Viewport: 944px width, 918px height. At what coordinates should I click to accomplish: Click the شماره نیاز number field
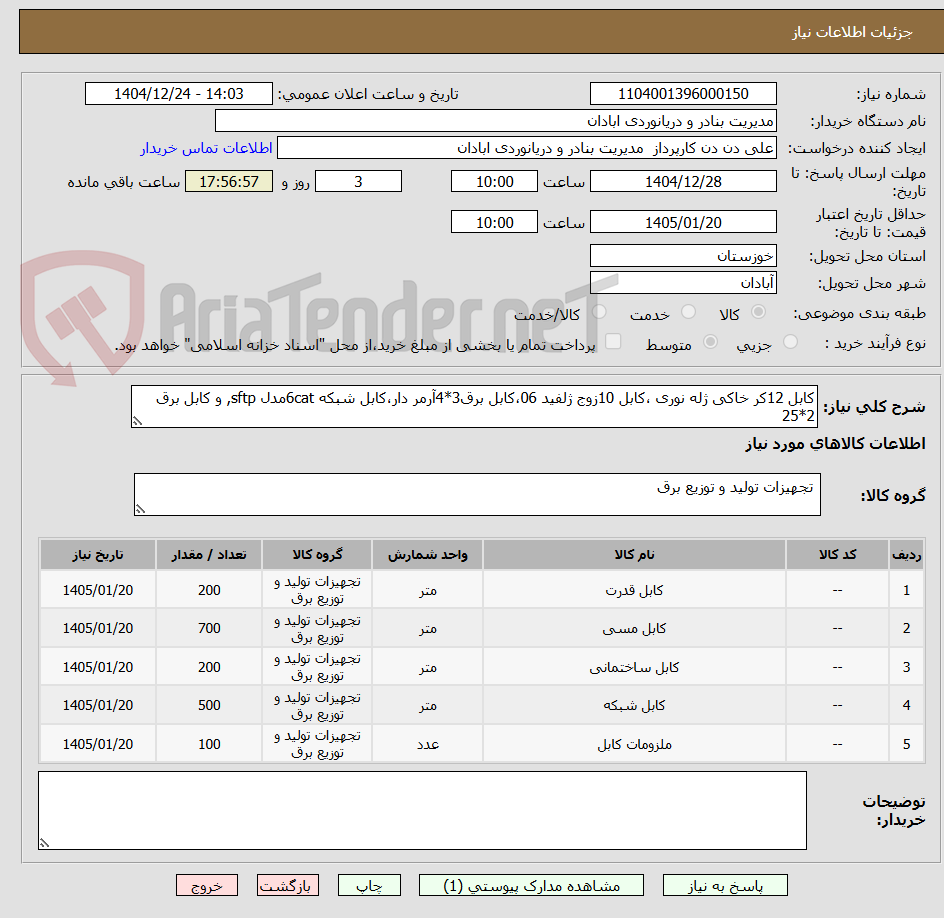tap(683, 94)
